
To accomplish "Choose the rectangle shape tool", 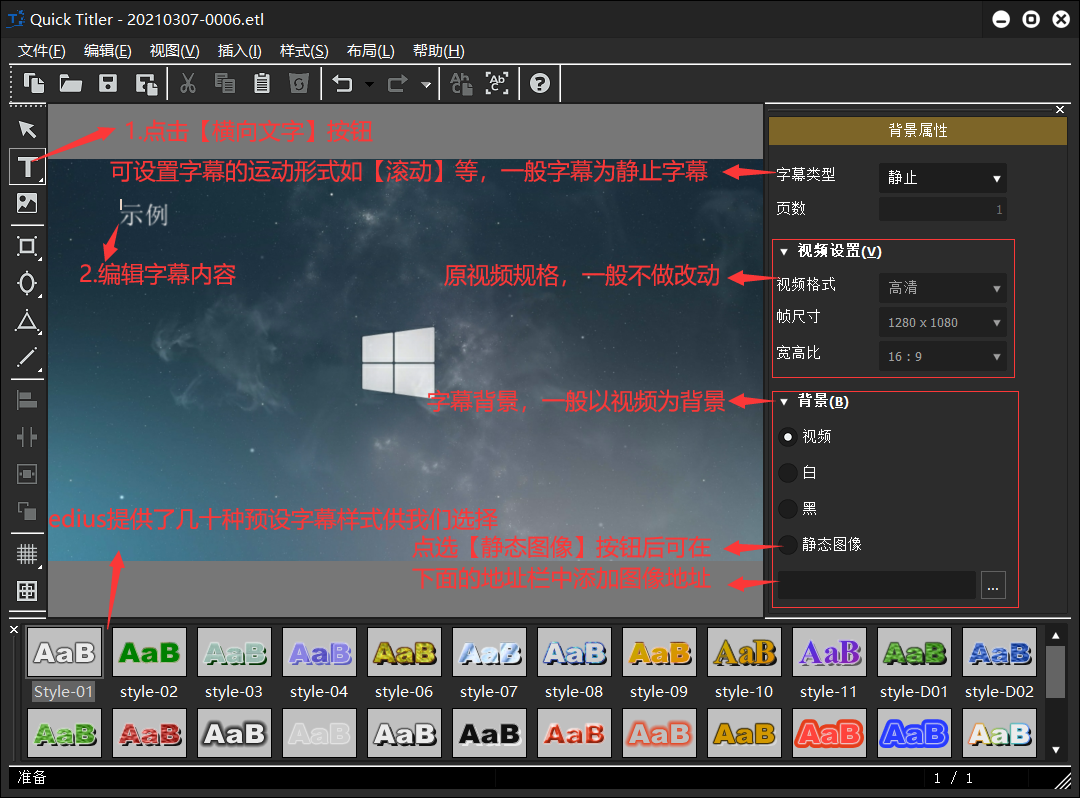I will (27, 246).
